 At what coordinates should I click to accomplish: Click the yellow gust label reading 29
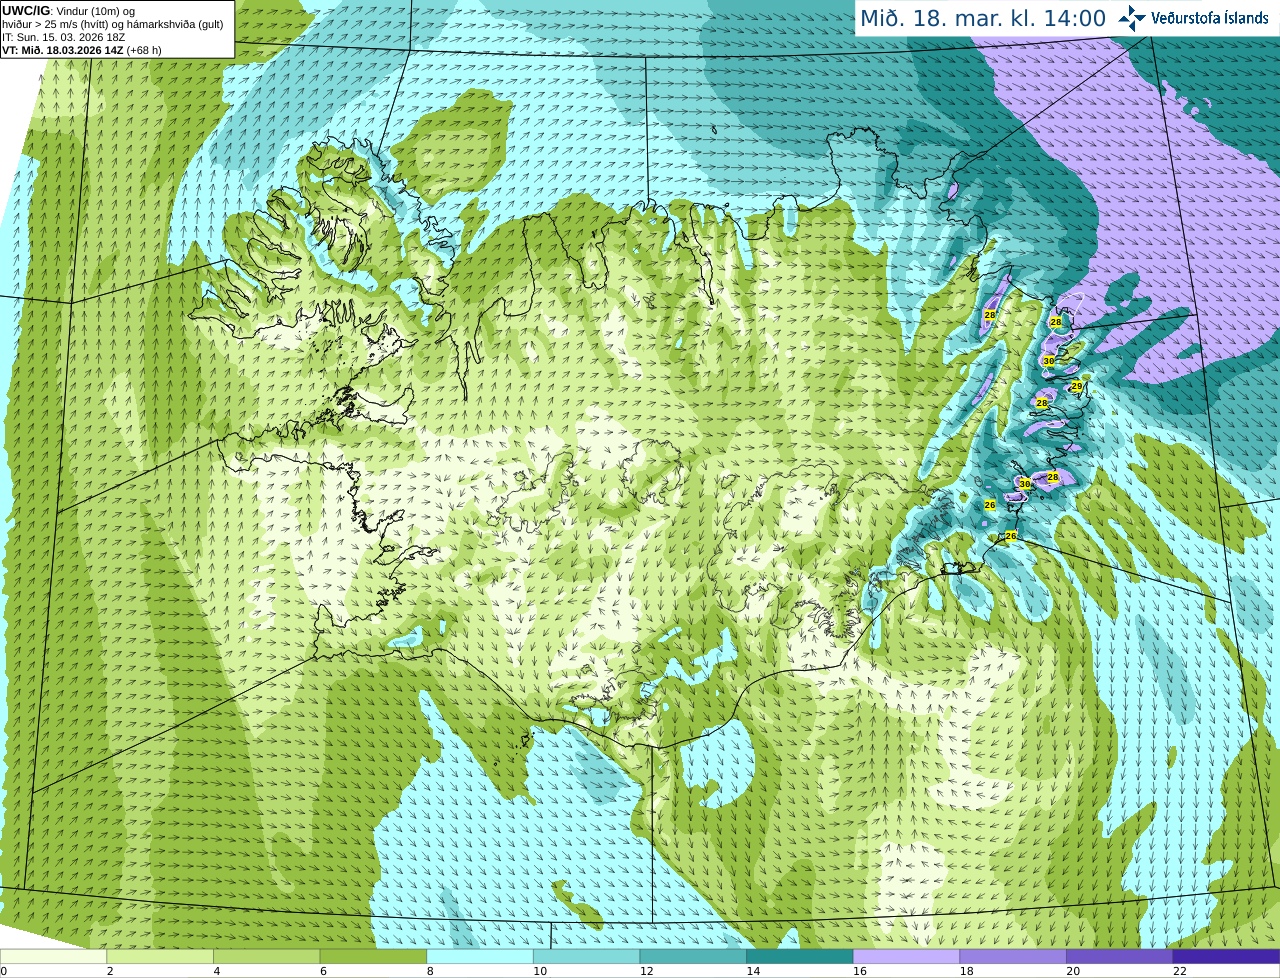tap(1077, 386)
